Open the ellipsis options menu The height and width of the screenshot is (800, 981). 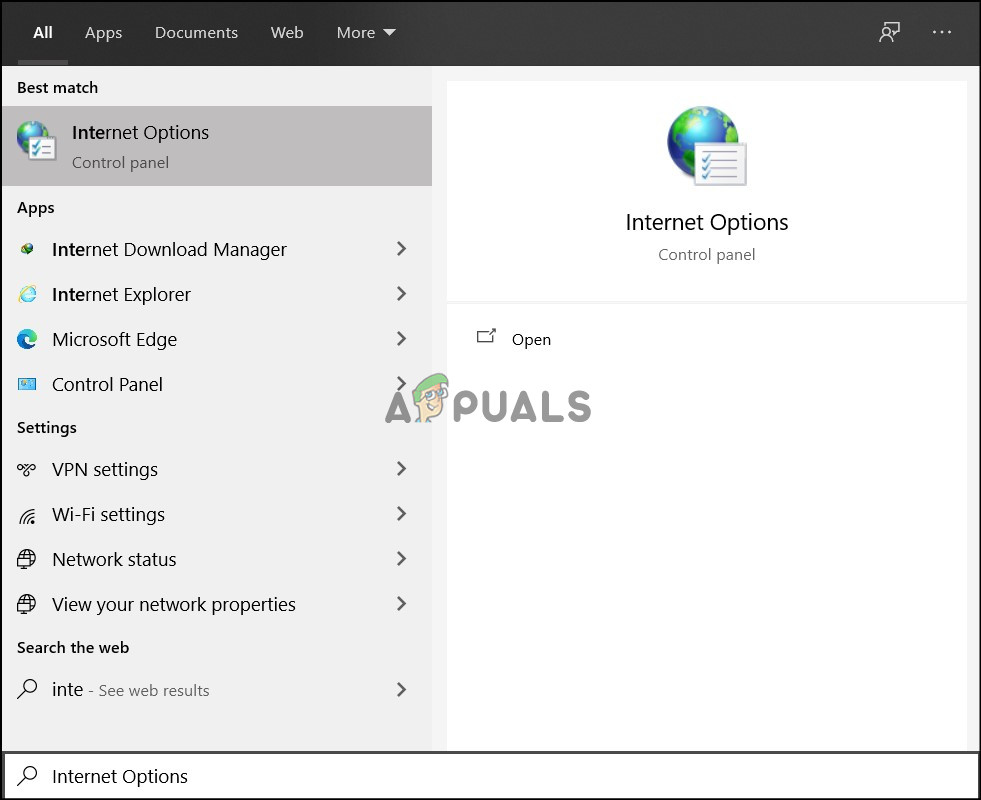(941, 32)
